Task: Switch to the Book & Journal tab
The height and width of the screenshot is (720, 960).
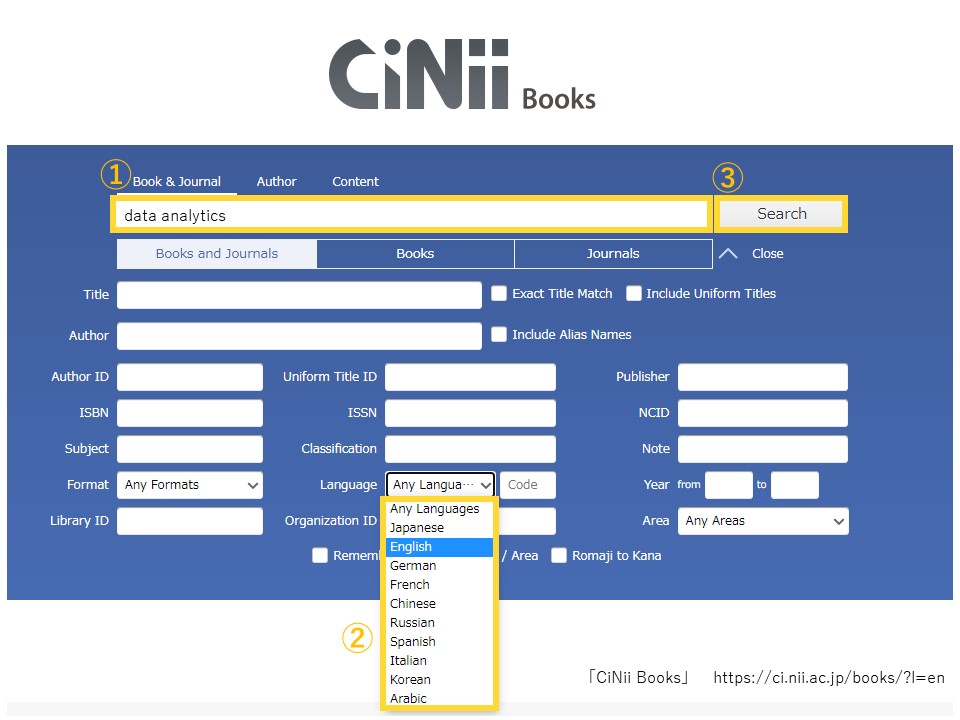Action: coord(176,181)
